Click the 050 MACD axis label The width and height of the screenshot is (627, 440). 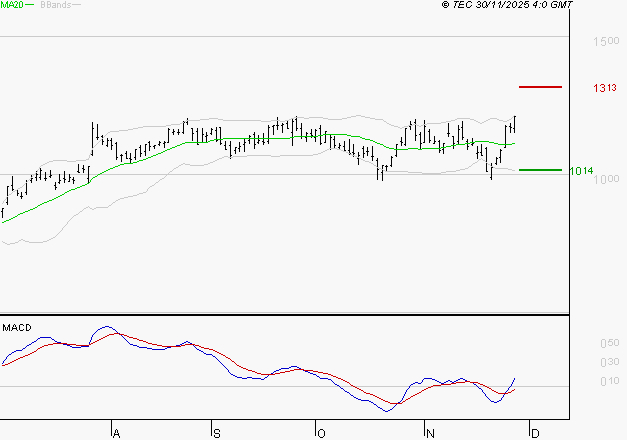tap(610, 343)
